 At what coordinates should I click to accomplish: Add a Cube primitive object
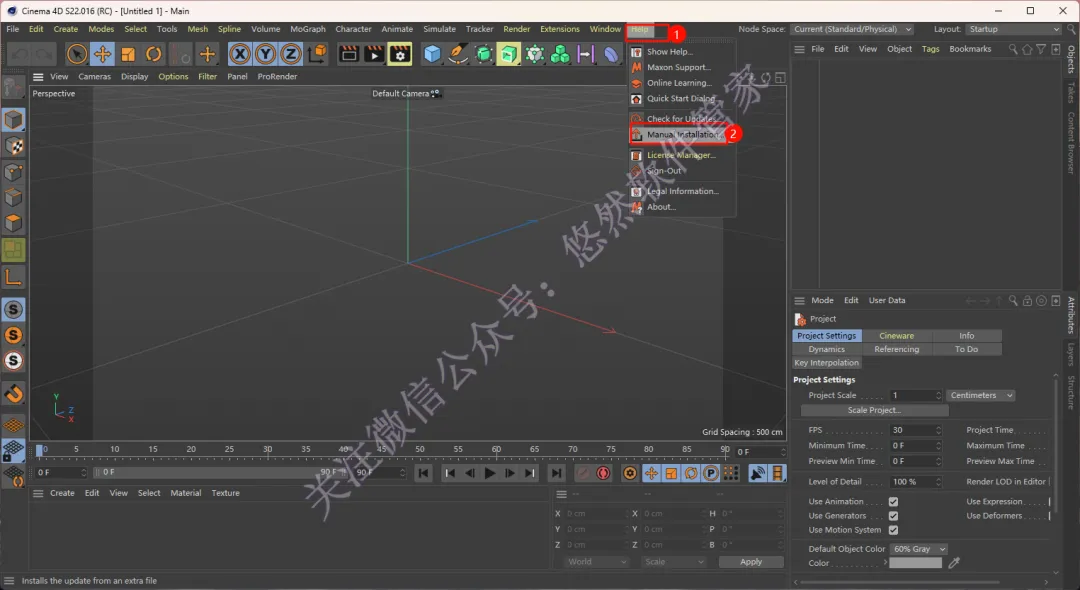click(432, 54)
